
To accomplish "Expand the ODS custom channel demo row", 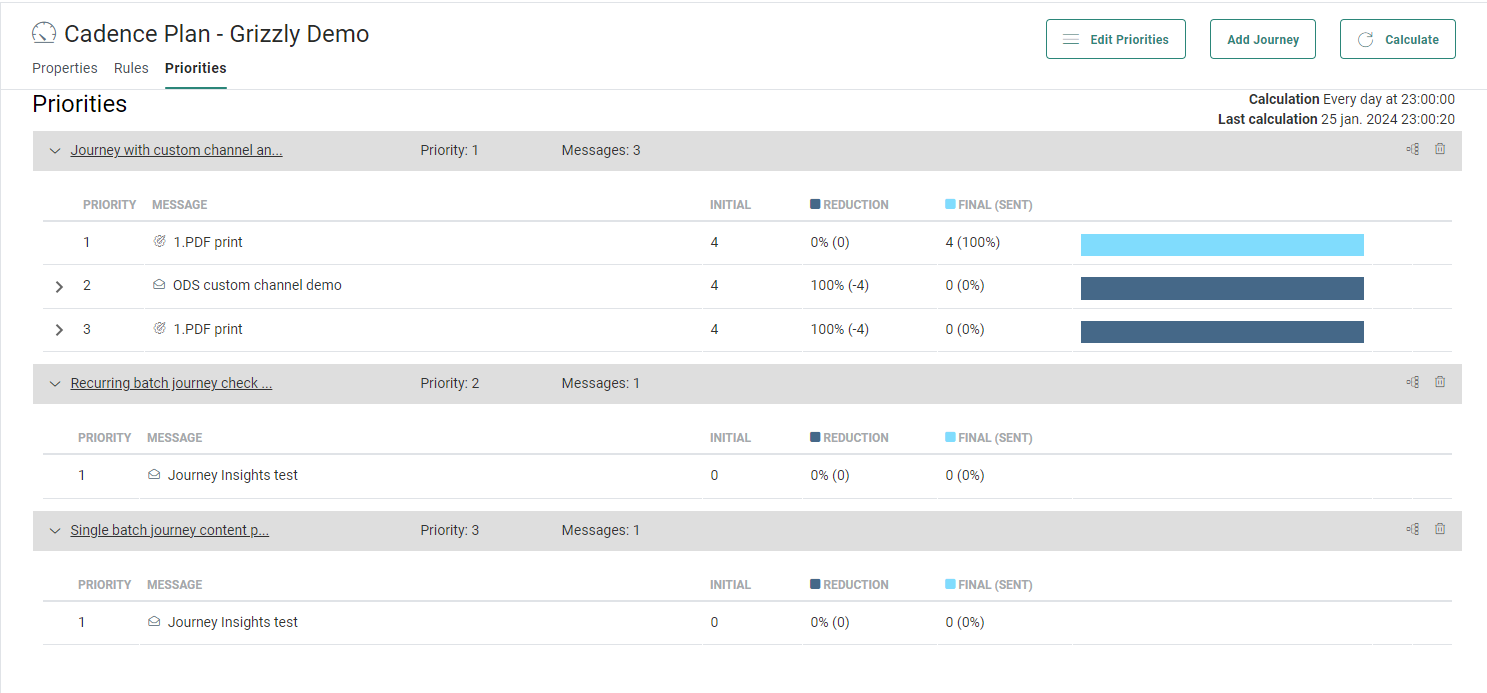I will [59, 286].
